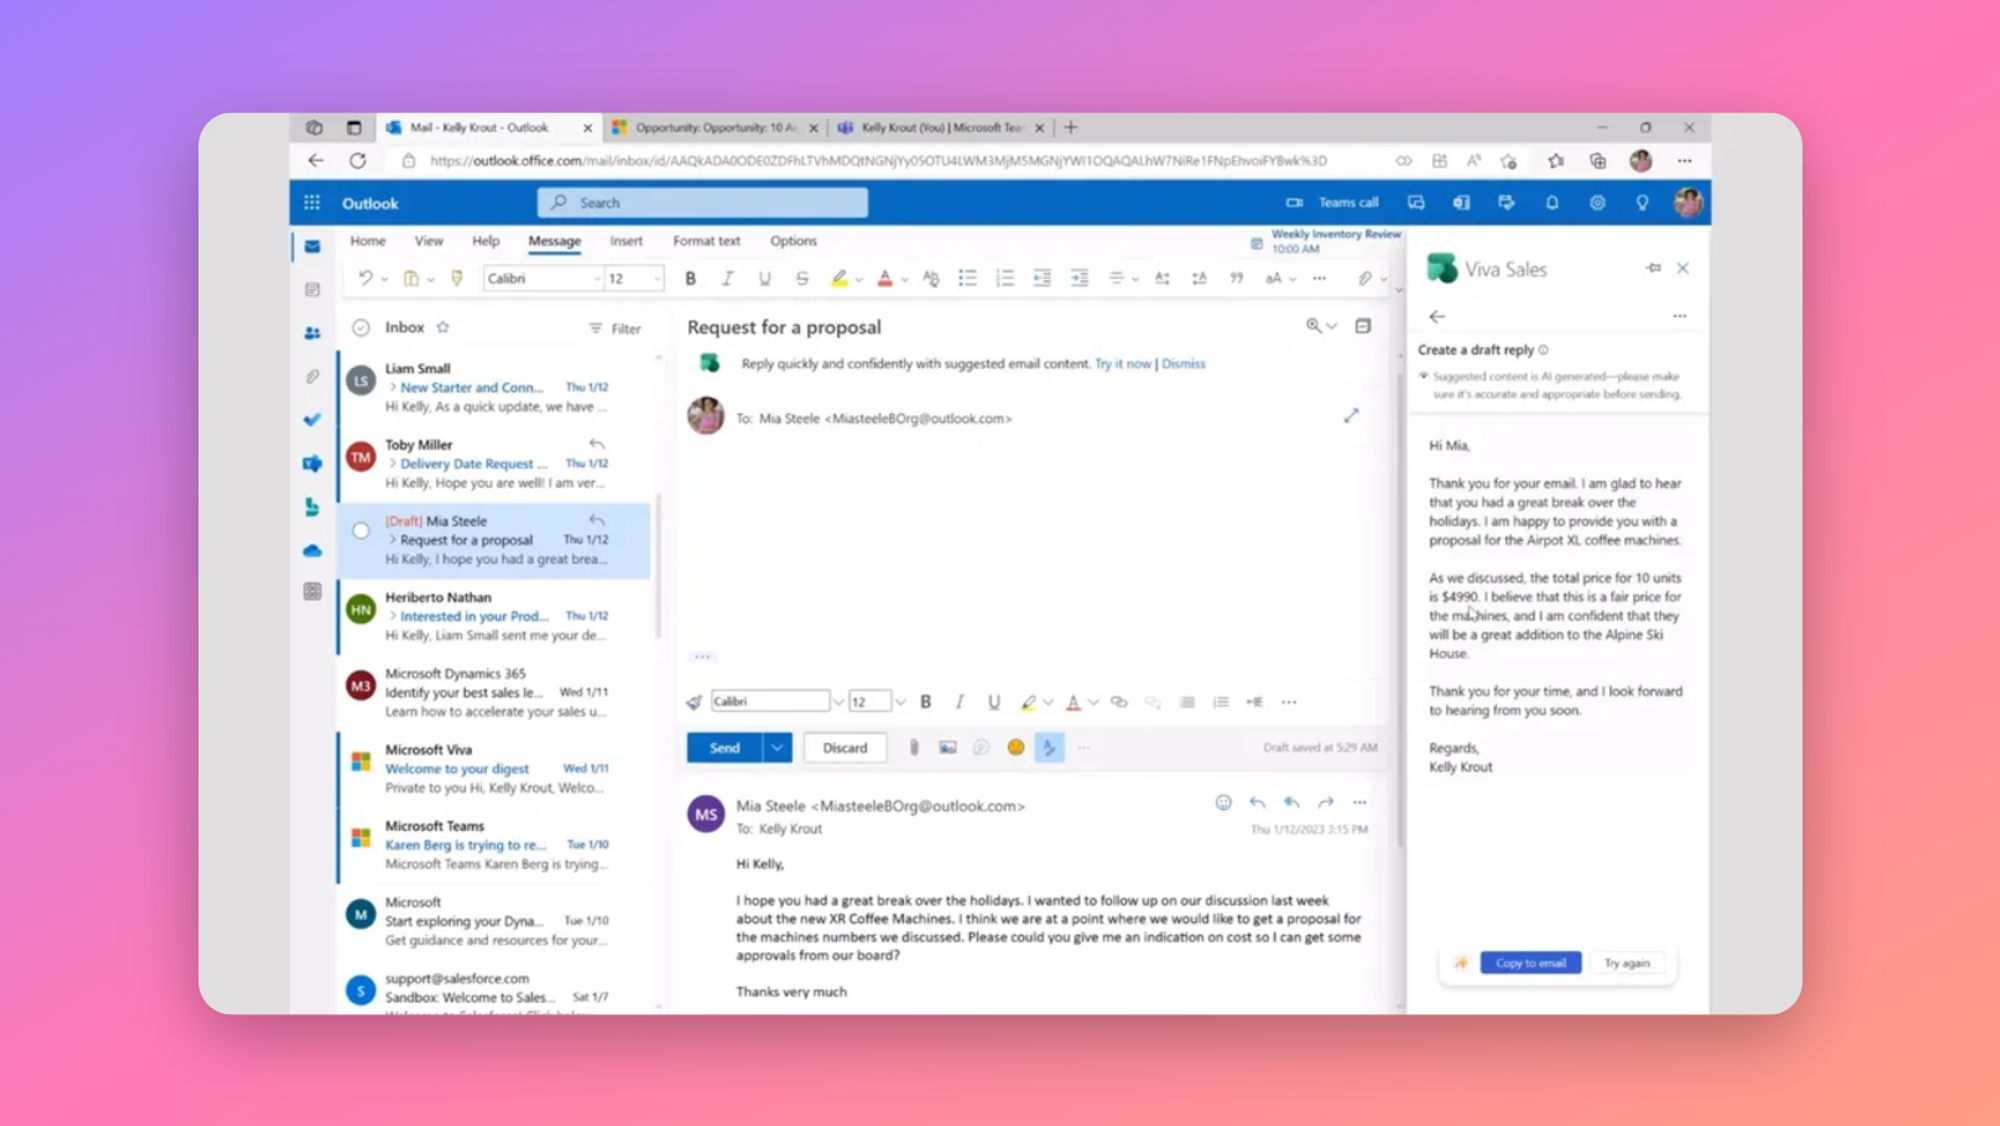The width and height of the screenshot is (2000, 1126).
Task: Apply Bold in the top ribbon
Action: click(690, 279)
